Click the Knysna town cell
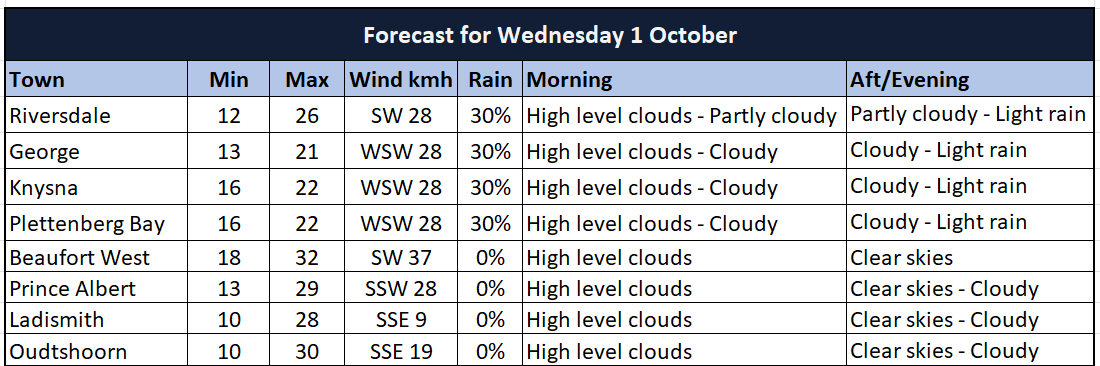 click(97, 187)
